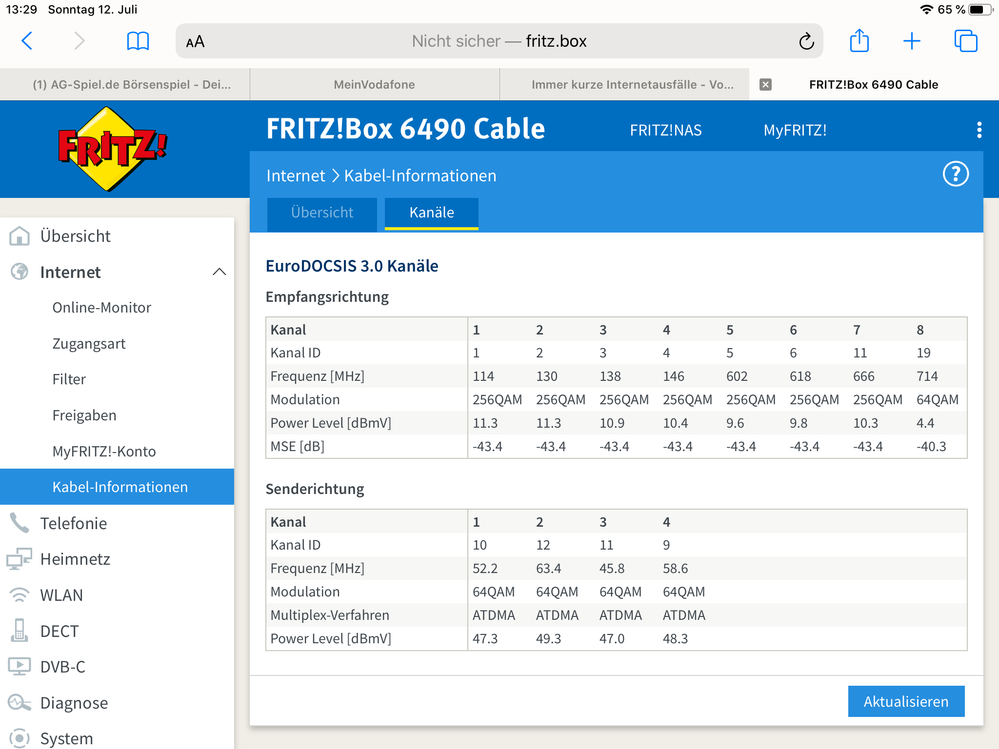This screenshot has width=999, height=749.
Task: Open the three-dot options menu
Action: pyautogui.click(x=978, y=130)
